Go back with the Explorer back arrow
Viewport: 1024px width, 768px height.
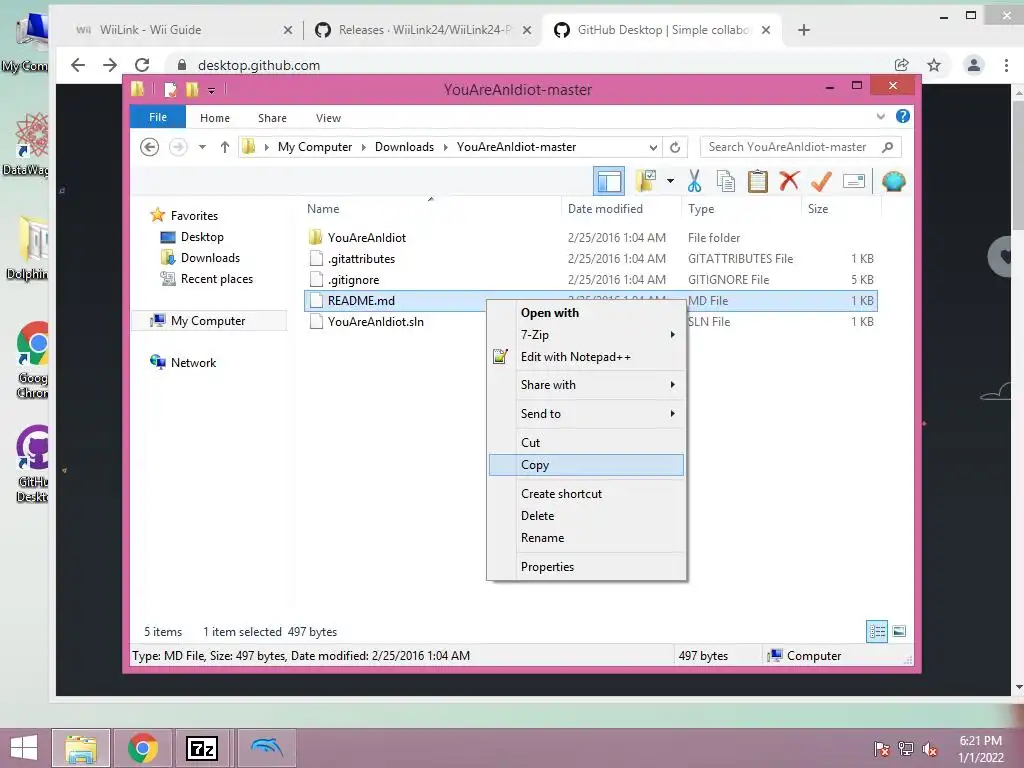(150, 147)
